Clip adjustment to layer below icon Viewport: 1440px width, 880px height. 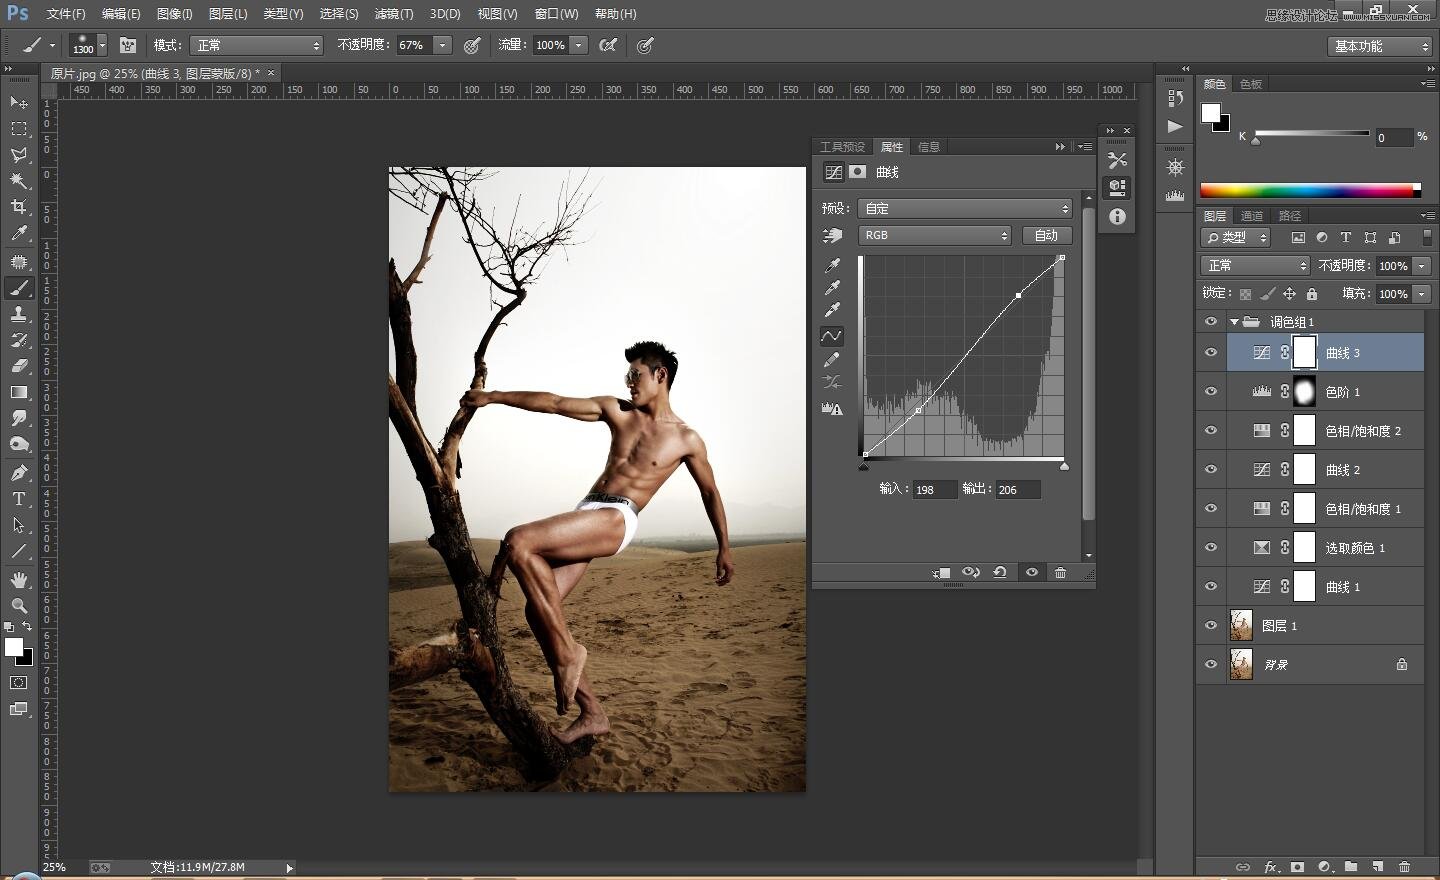click(x=942, y=573)
